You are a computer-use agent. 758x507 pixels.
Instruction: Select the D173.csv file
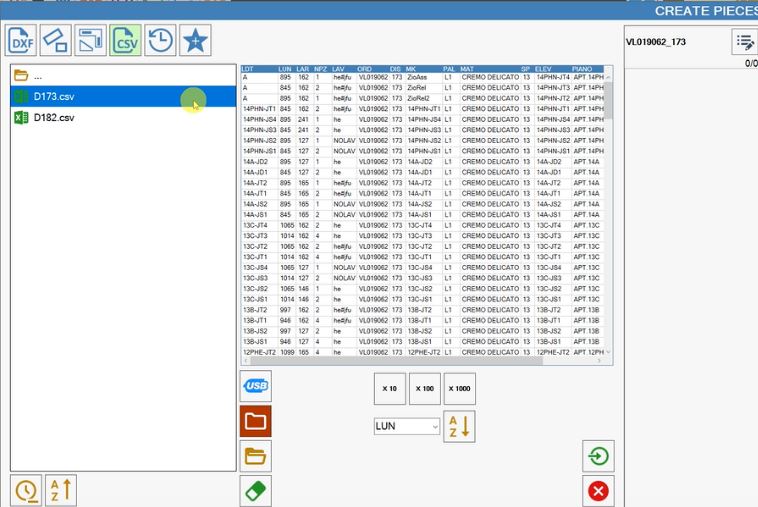[123, 96]
